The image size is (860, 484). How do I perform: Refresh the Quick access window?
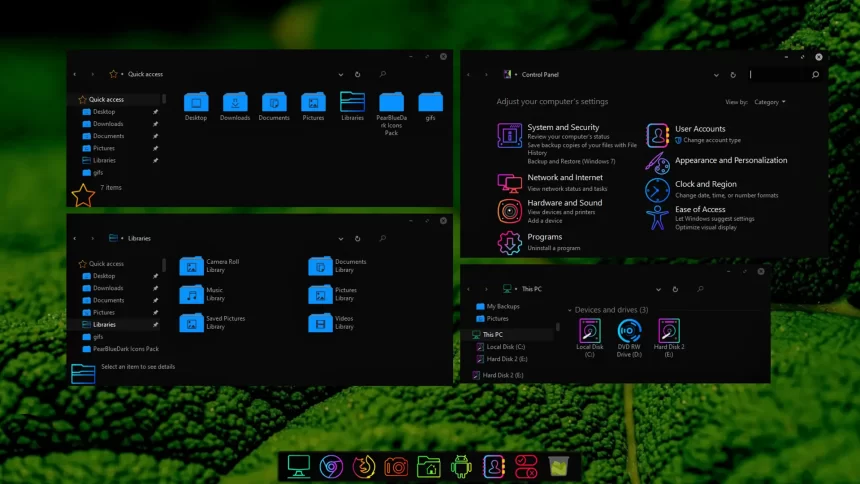(x=358, y=74)
